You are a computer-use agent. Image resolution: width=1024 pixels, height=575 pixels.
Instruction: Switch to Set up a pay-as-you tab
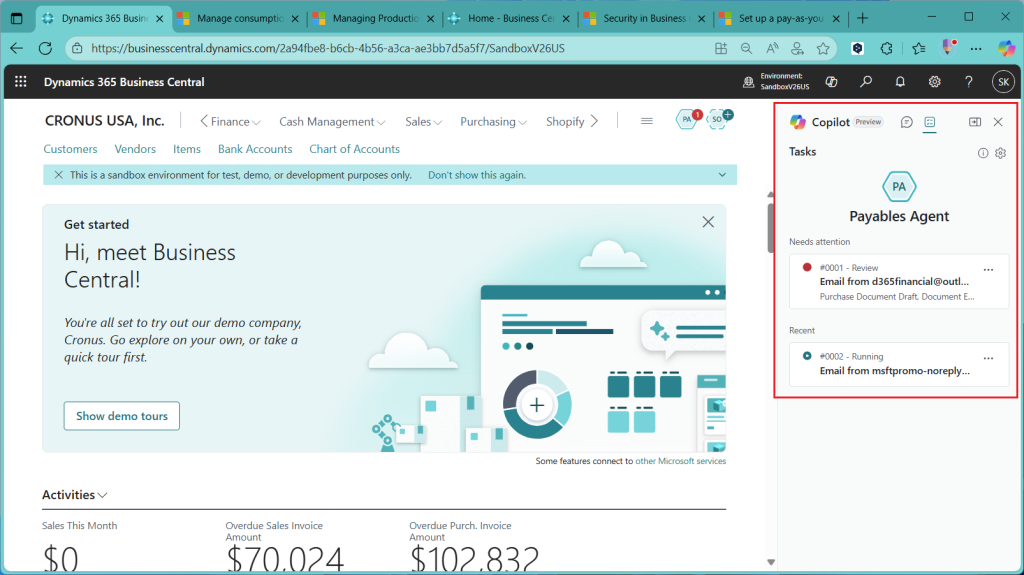coord(780,18)
